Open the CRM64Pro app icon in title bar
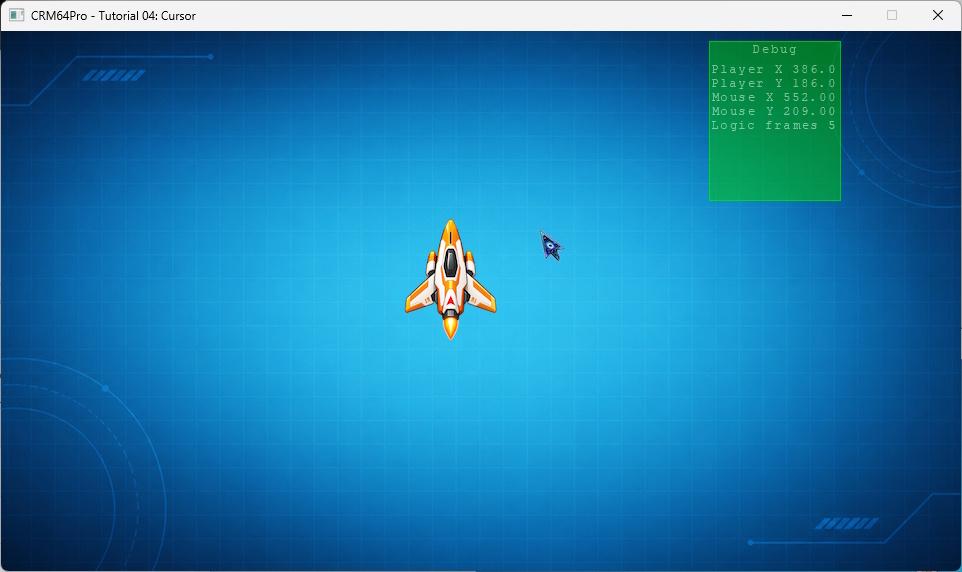962x572 pixels. click(17, 15)
